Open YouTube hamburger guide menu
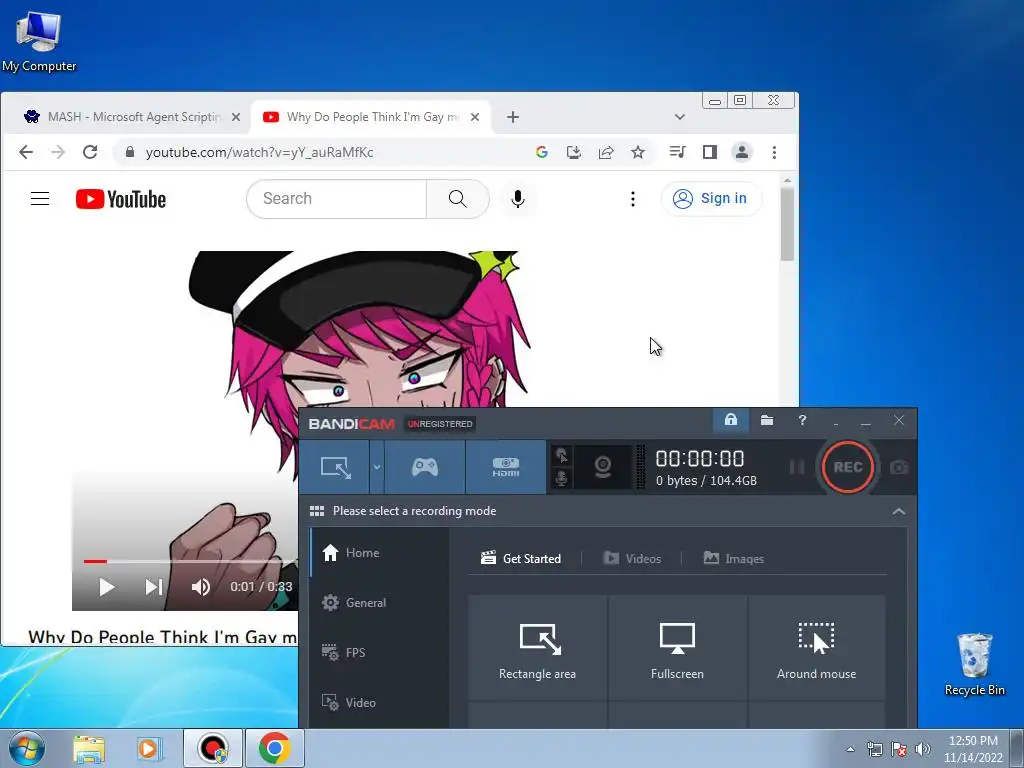 pos(40,199)
